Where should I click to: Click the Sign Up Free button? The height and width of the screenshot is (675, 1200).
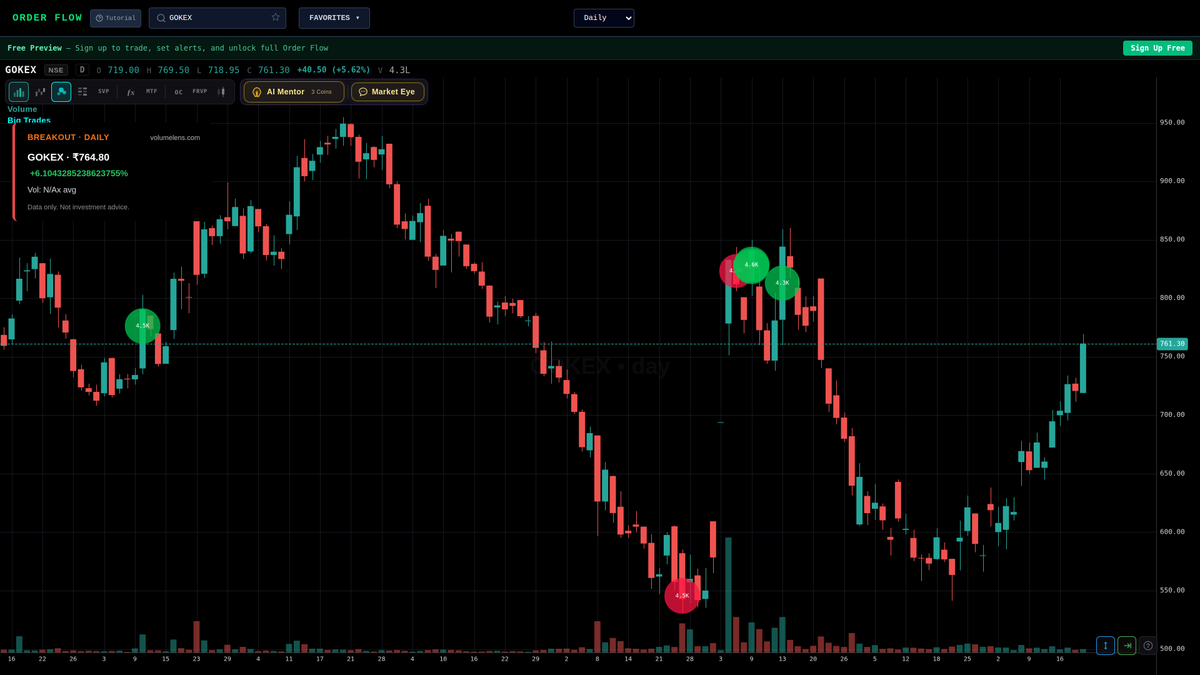coord(1157,47)
